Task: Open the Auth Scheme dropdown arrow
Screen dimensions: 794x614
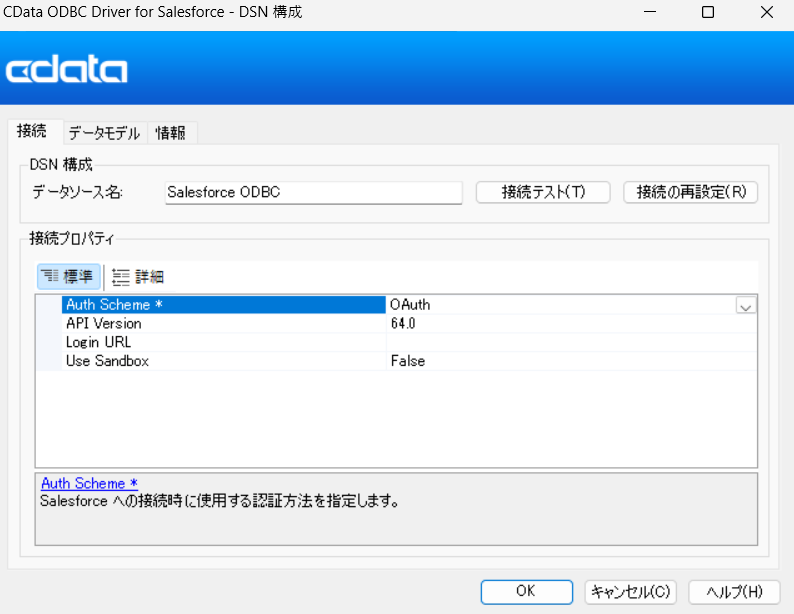Action: coord(745,306)
